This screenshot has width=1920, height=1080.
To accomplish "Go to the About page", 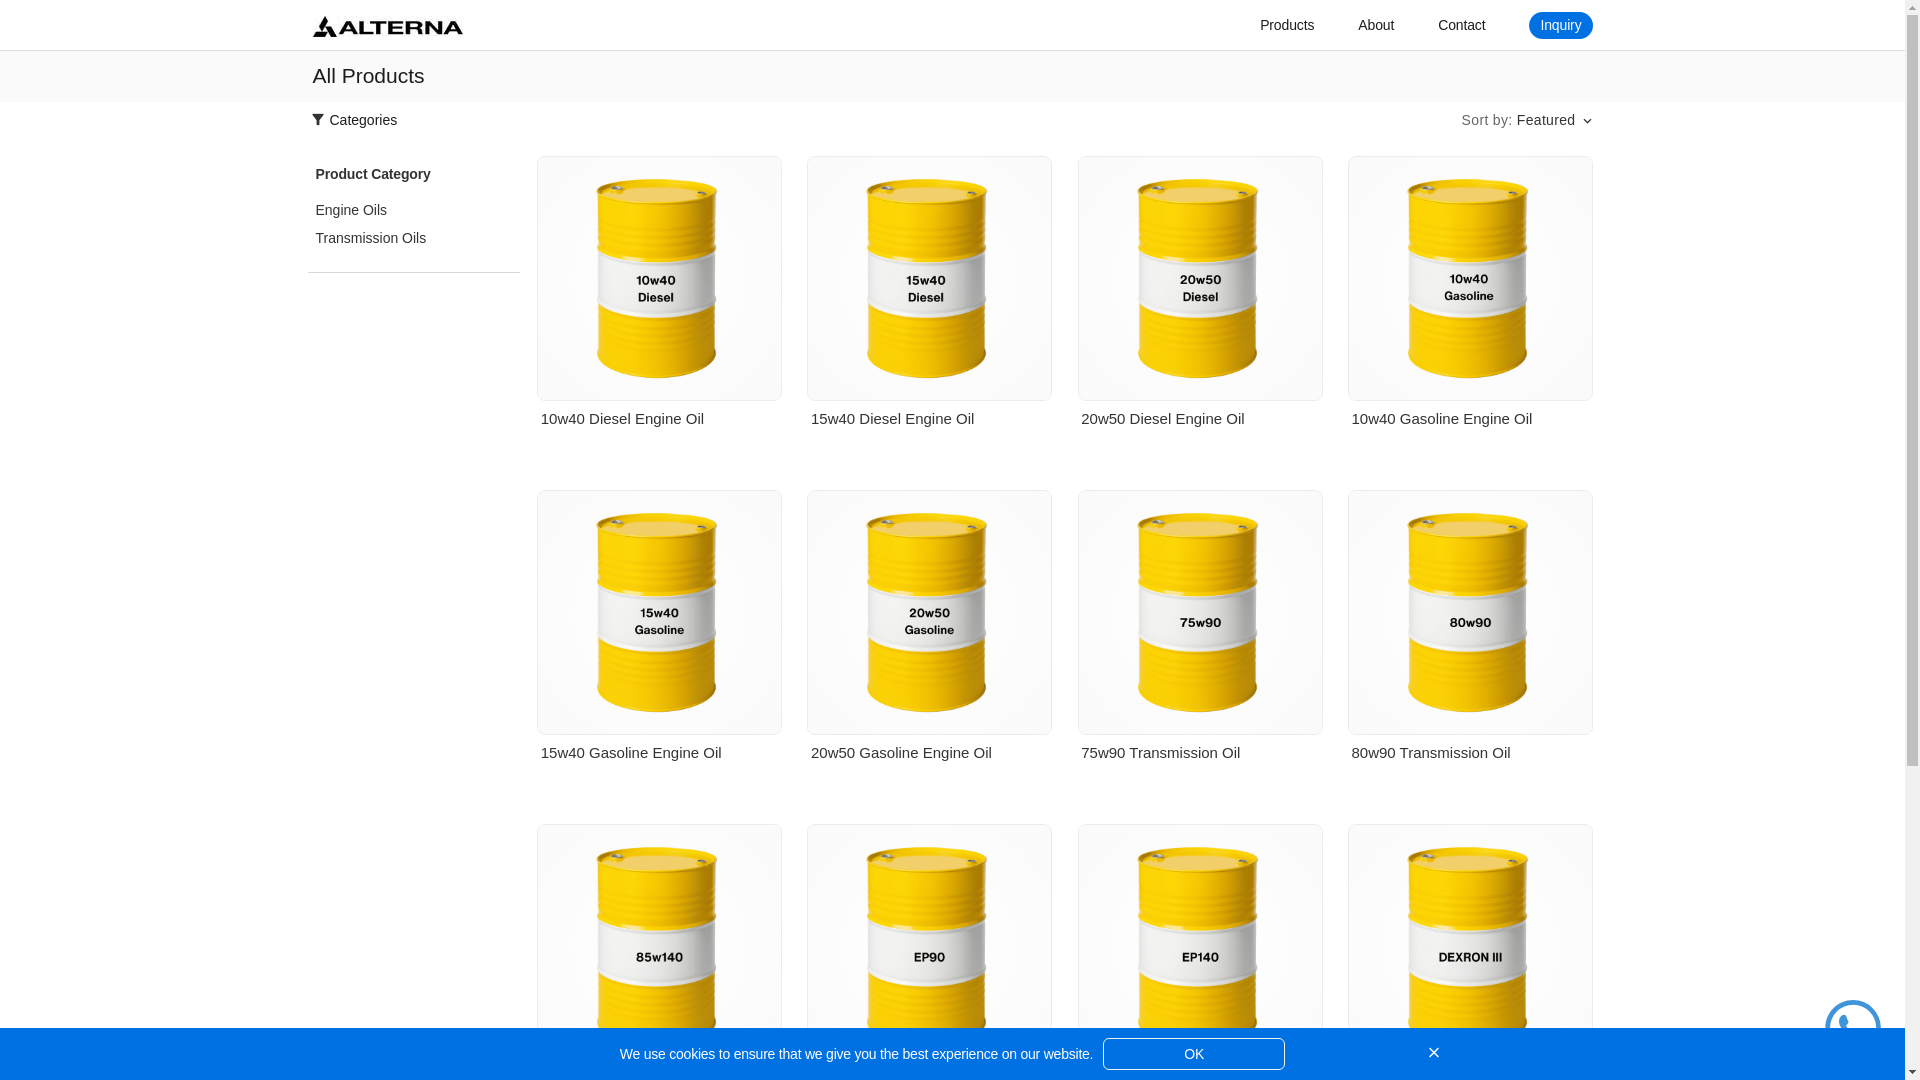I will tap(1375, 25).
